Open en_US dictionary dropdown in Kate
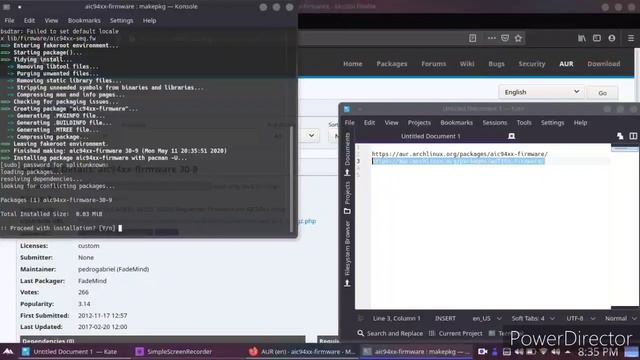The height and width of the screenshot is (360, 640). [487, 318]
